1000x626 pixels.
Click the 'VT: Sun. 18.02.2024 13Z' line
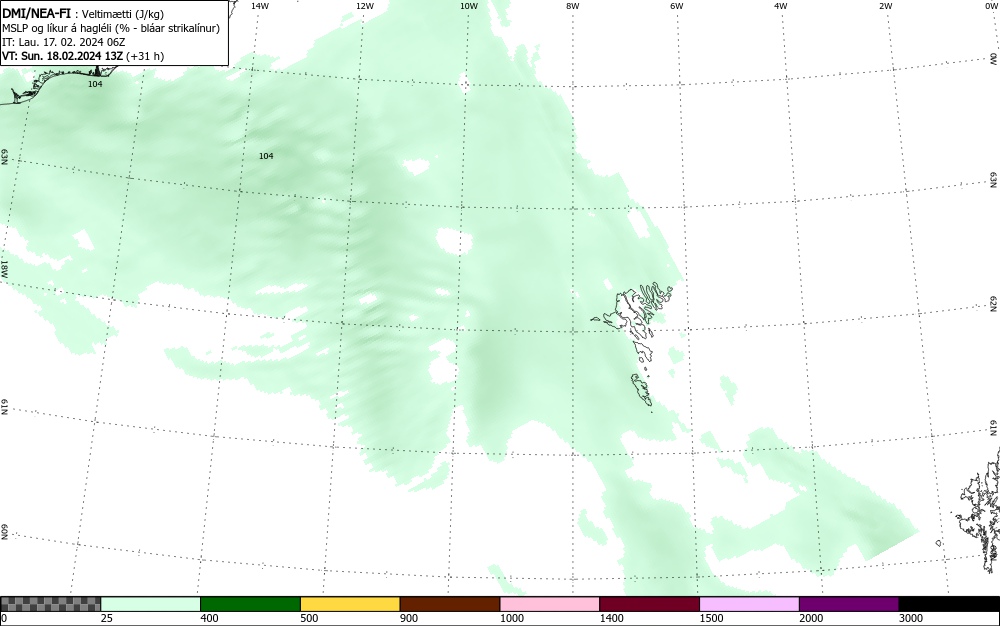(x=83, y=56)
